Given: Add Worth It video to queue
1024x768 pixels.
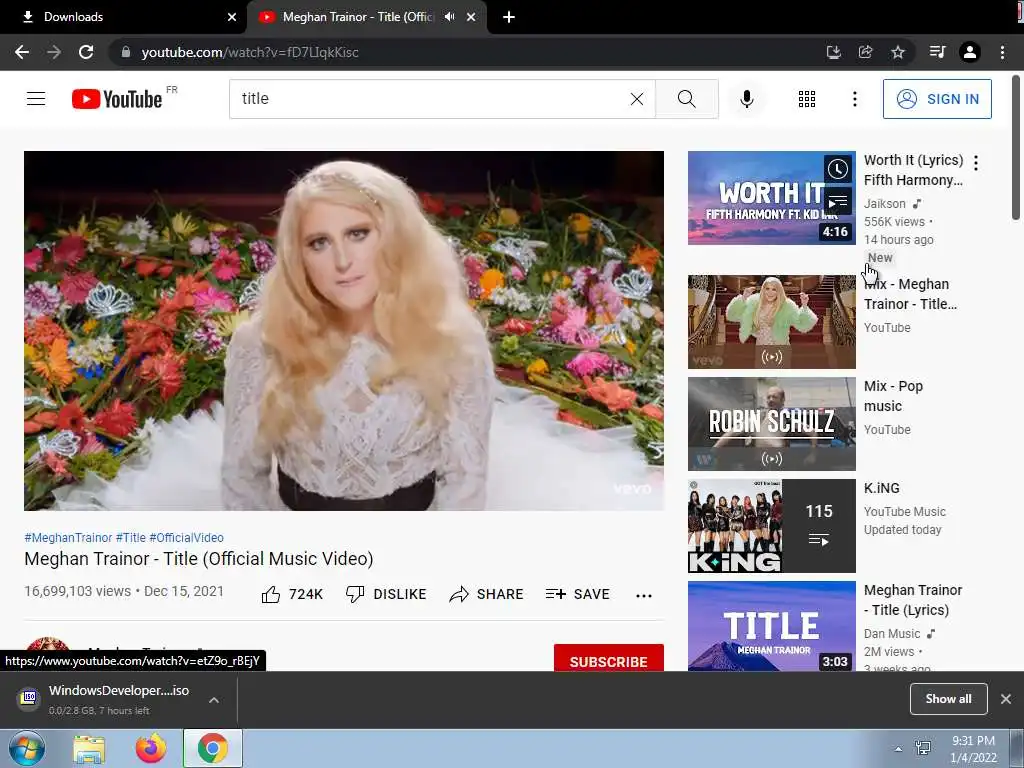Looking at the screenshot, I should click(x=838, y=201).
